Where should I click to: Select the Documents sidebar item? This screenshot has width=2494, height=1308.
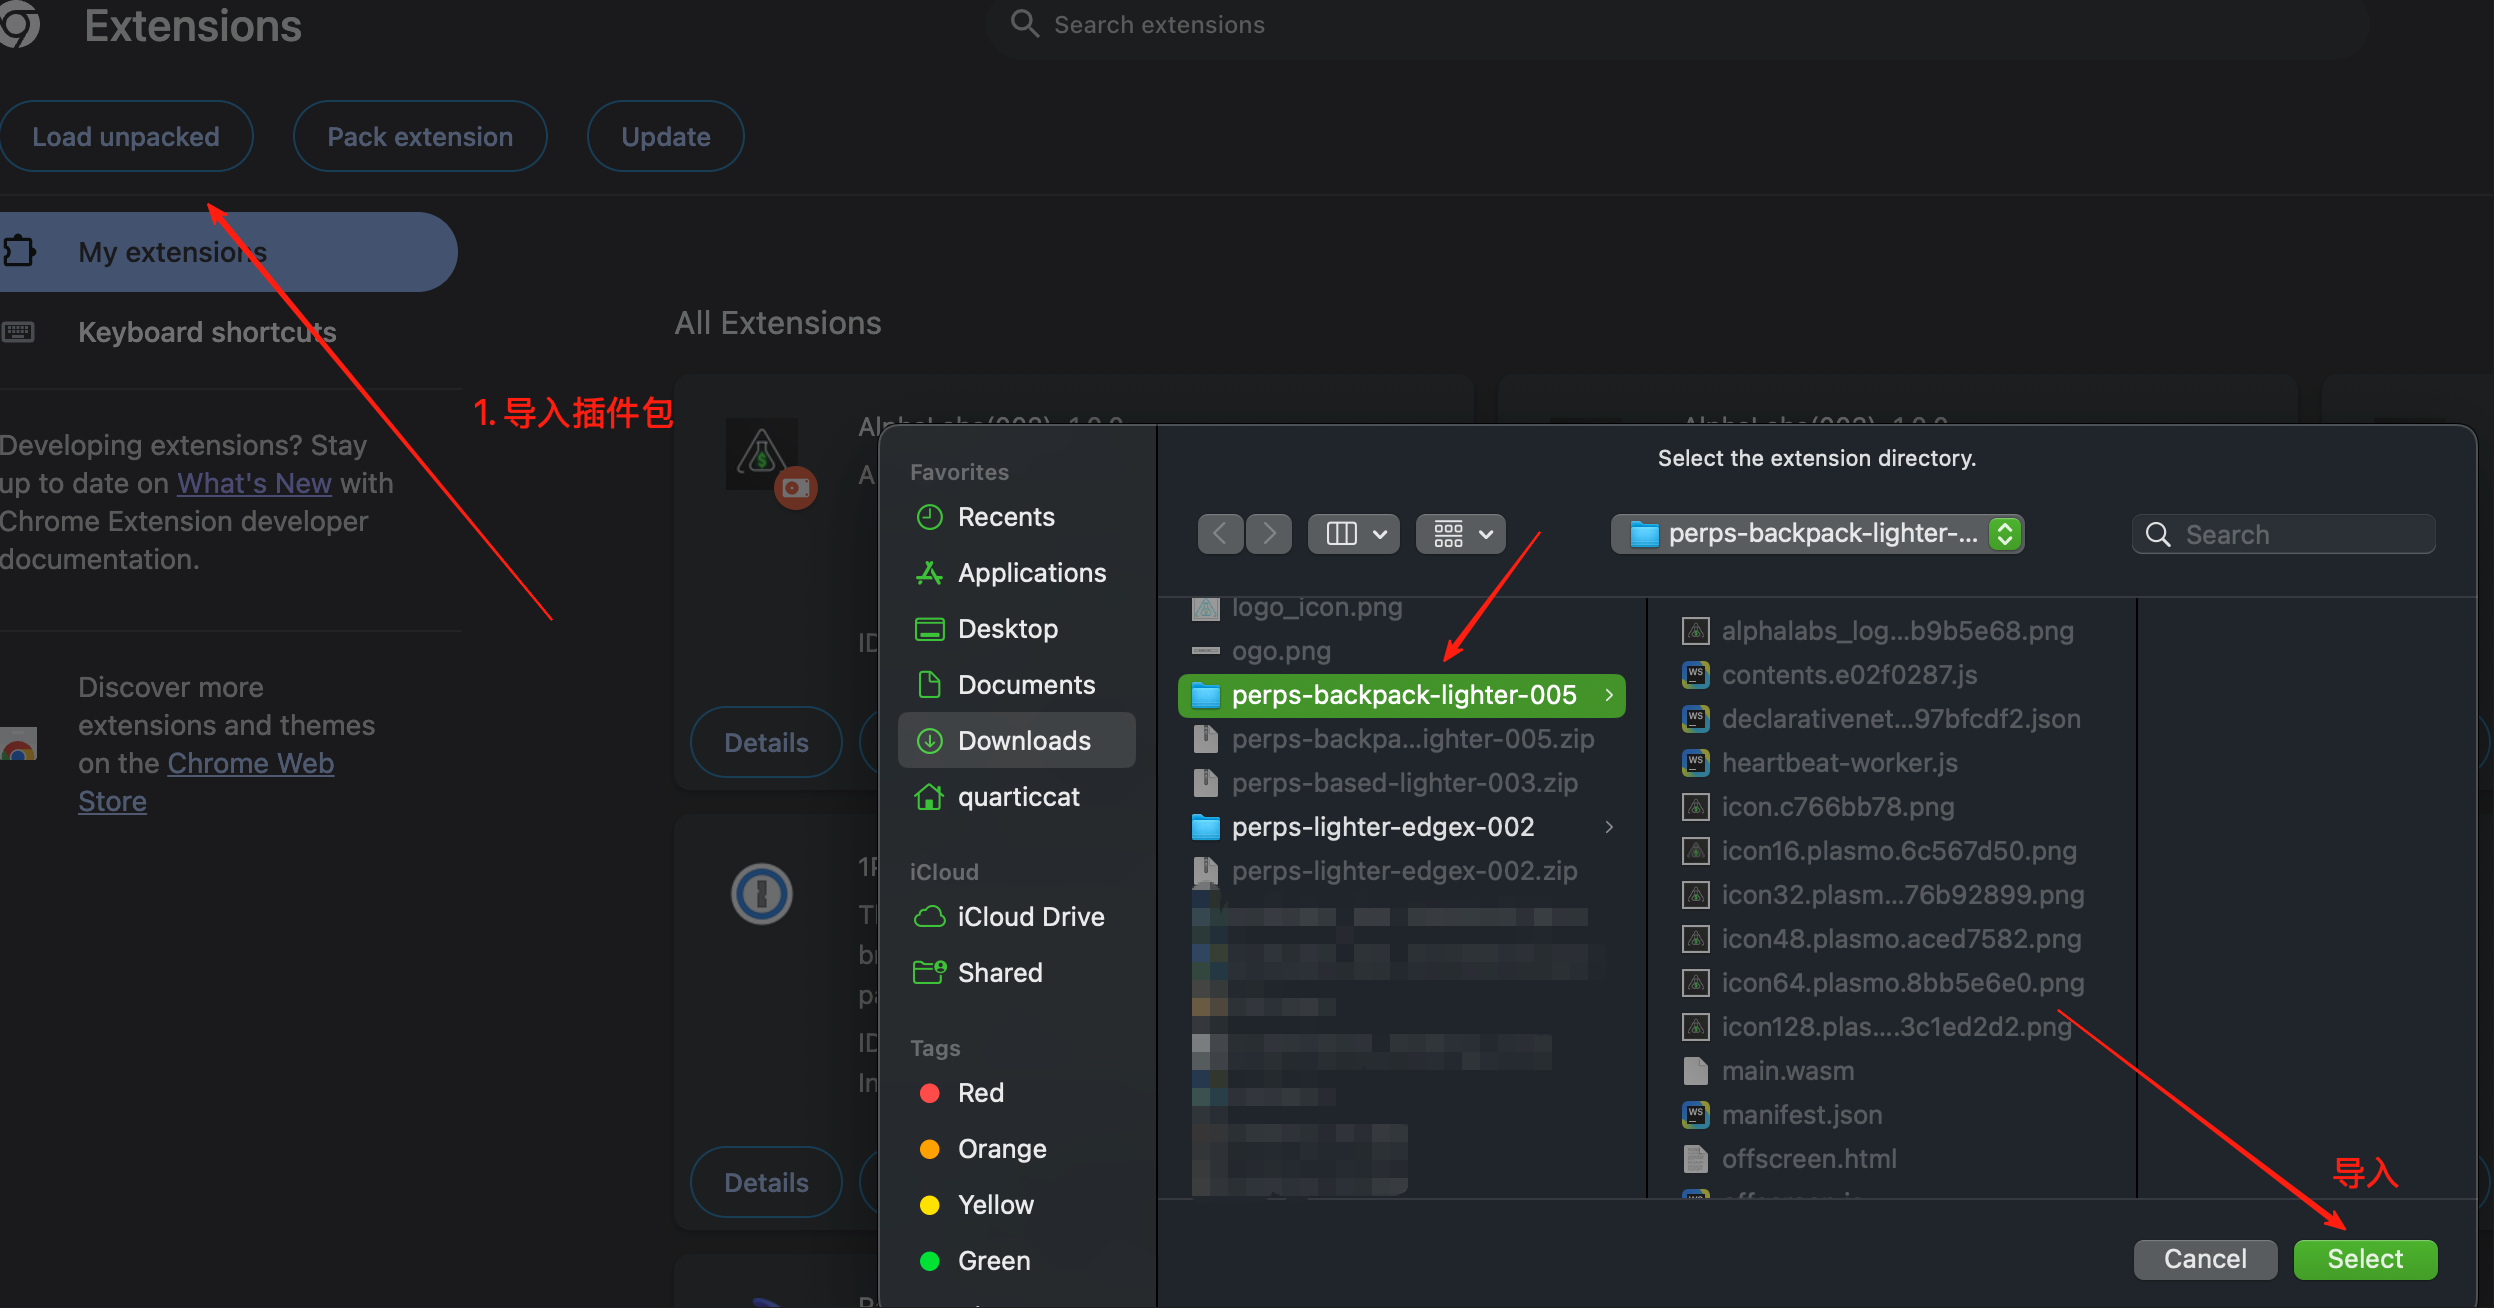pos(1026,685)
